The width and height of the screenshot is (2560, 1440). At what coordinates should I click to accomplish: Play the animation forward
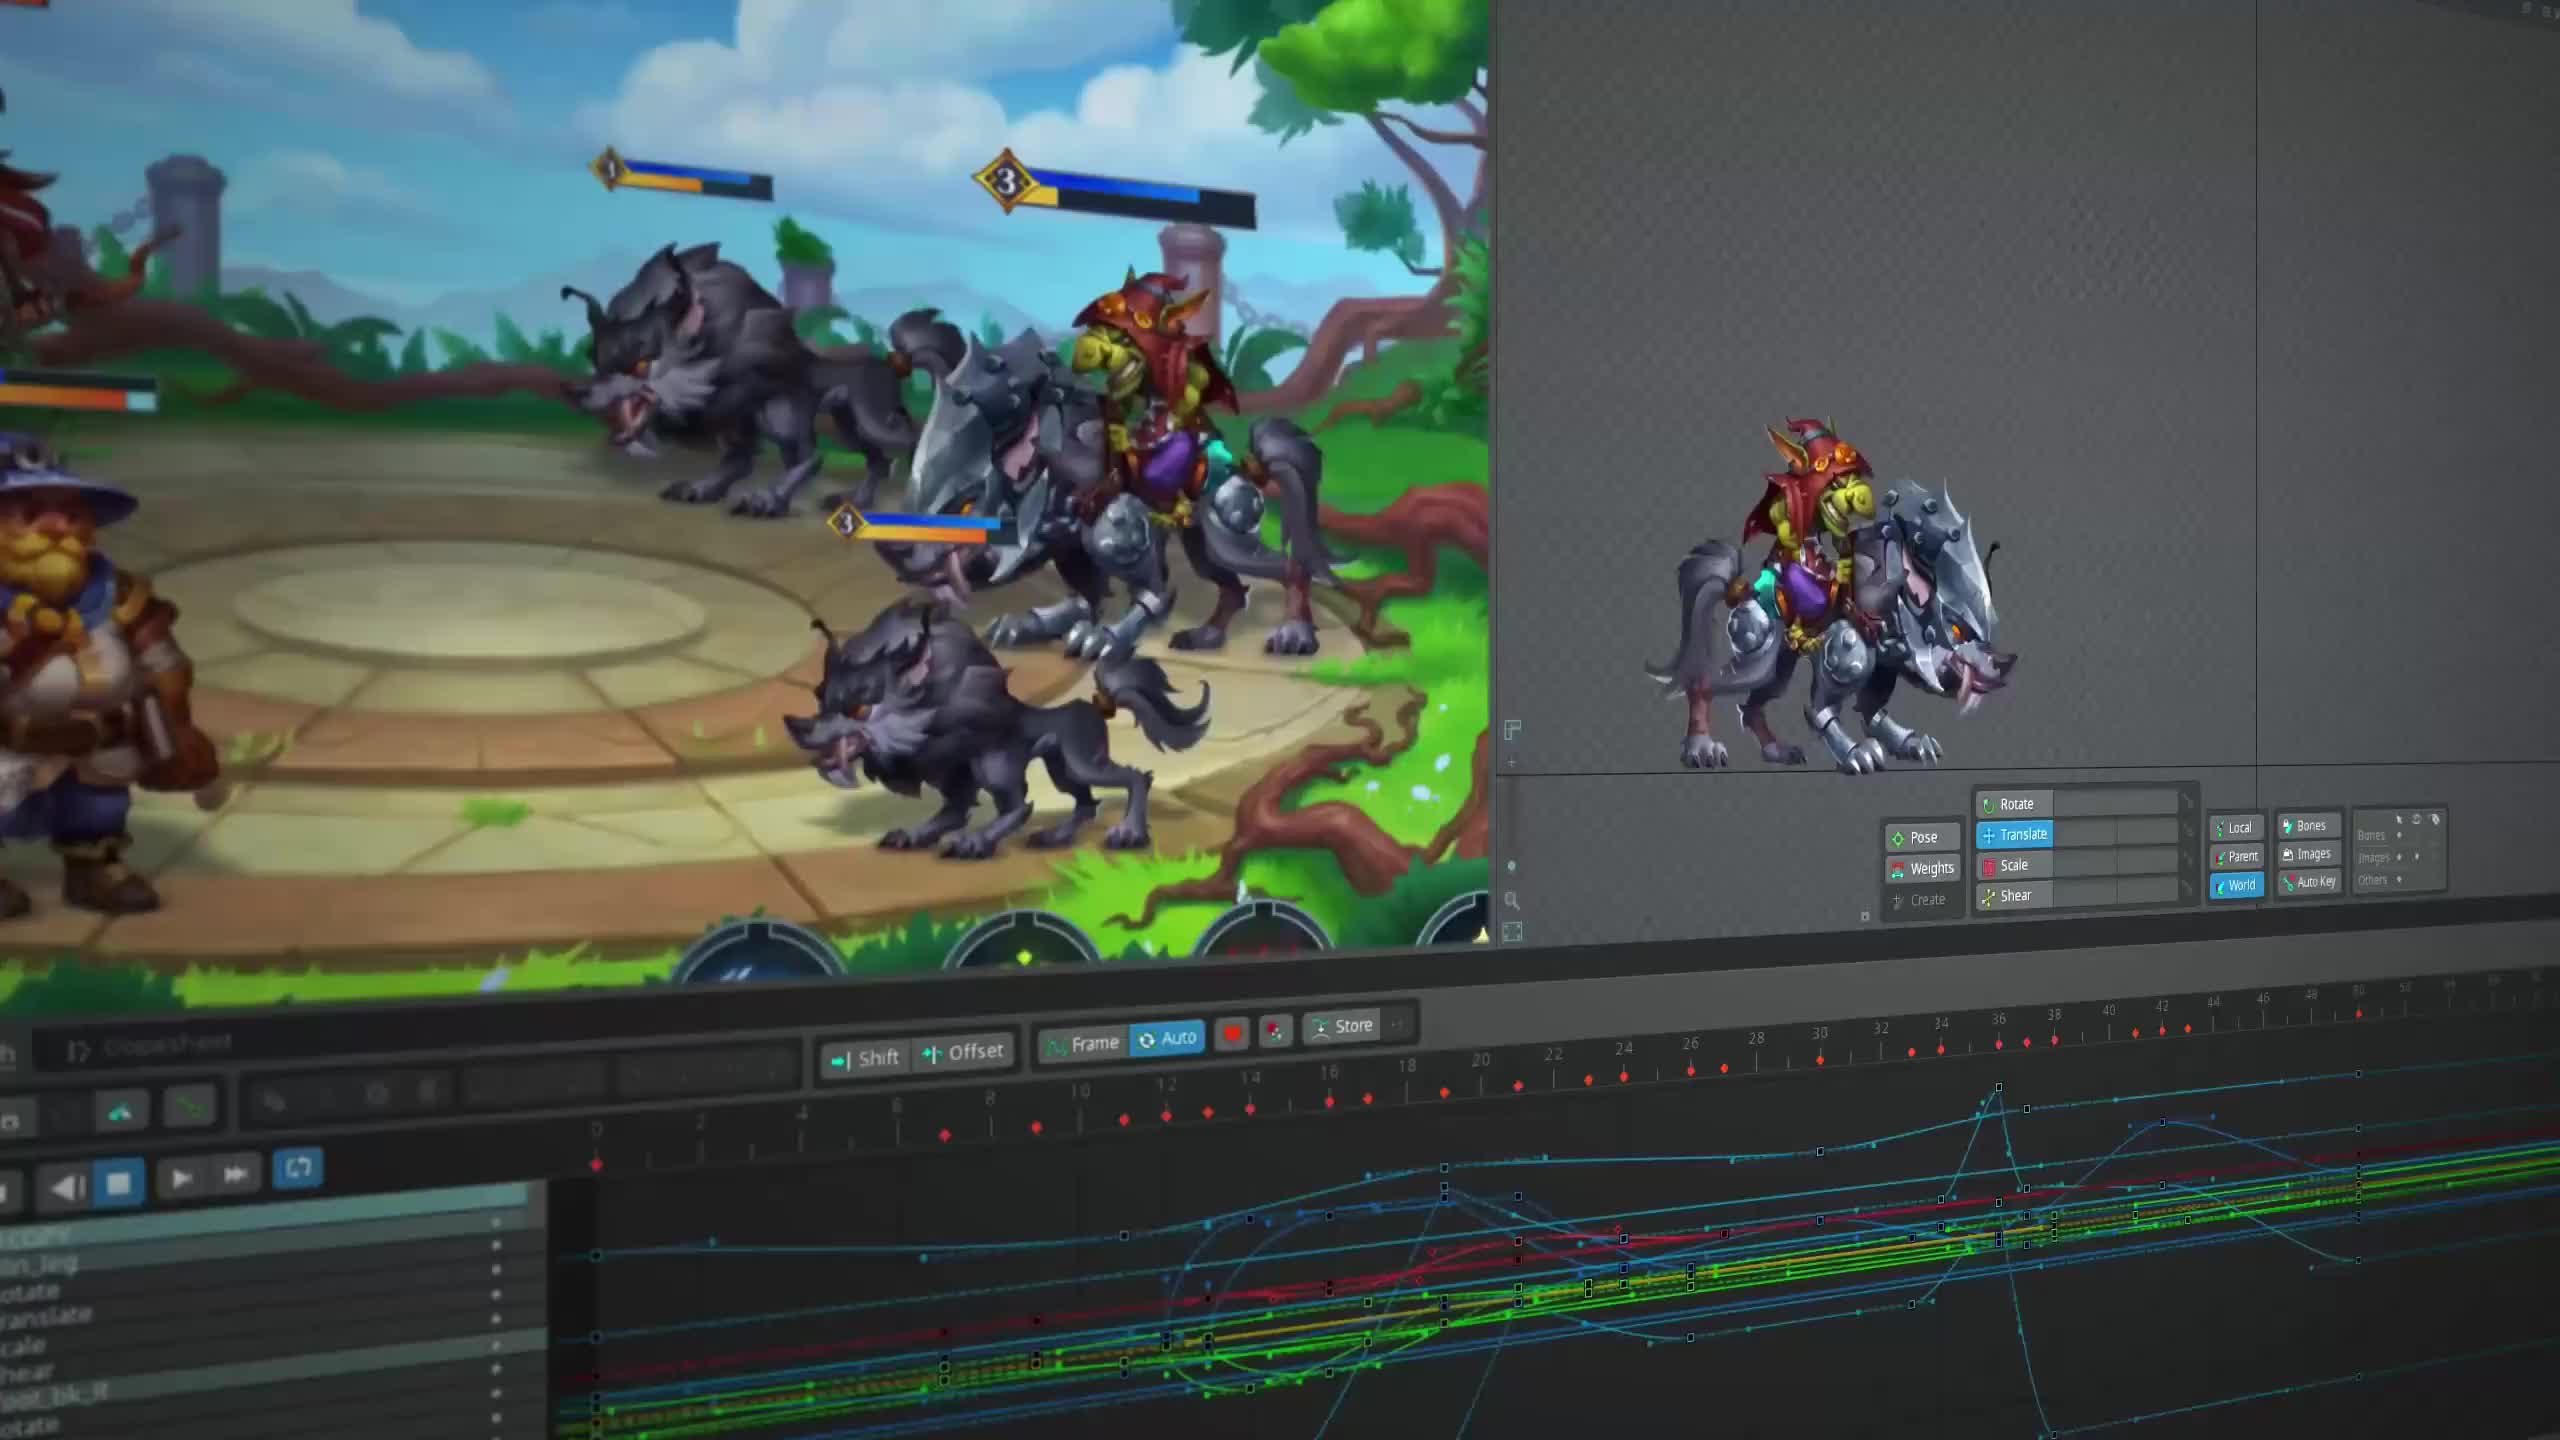coord(181,1178)
